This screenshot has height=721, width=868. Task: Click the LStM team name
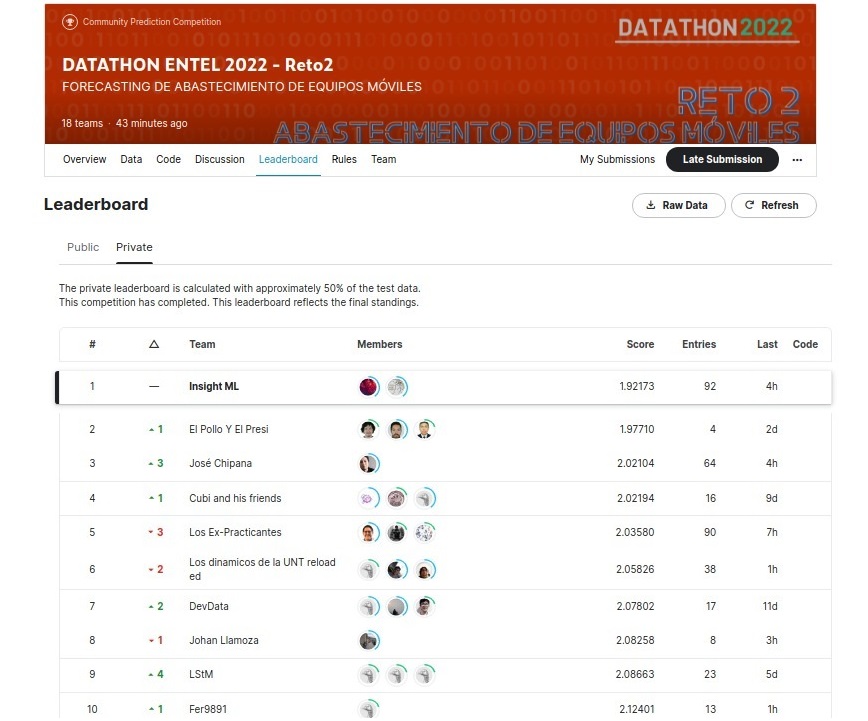click(x=201, y=675)
